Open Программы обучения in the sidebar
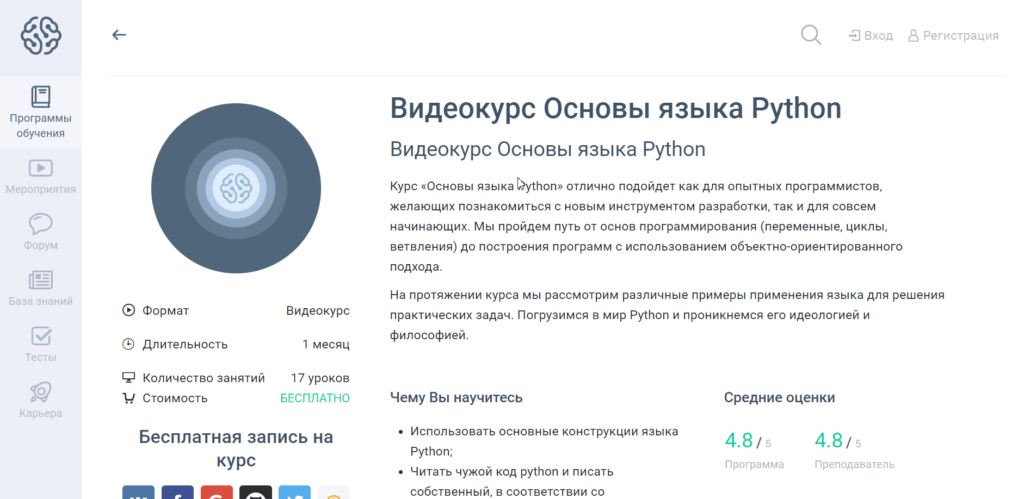Viewport: 1024px width, 499px height. [x=41, y=111]
